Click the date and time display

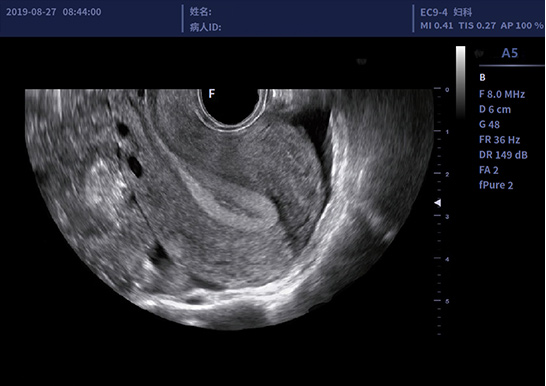(x=54, y=12)
